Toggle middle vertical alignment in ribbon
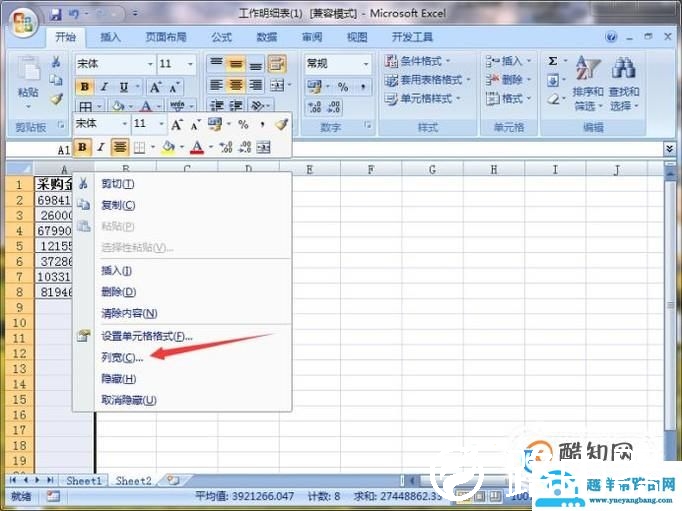This screenshot has width=682, height=511. (236, 64)
